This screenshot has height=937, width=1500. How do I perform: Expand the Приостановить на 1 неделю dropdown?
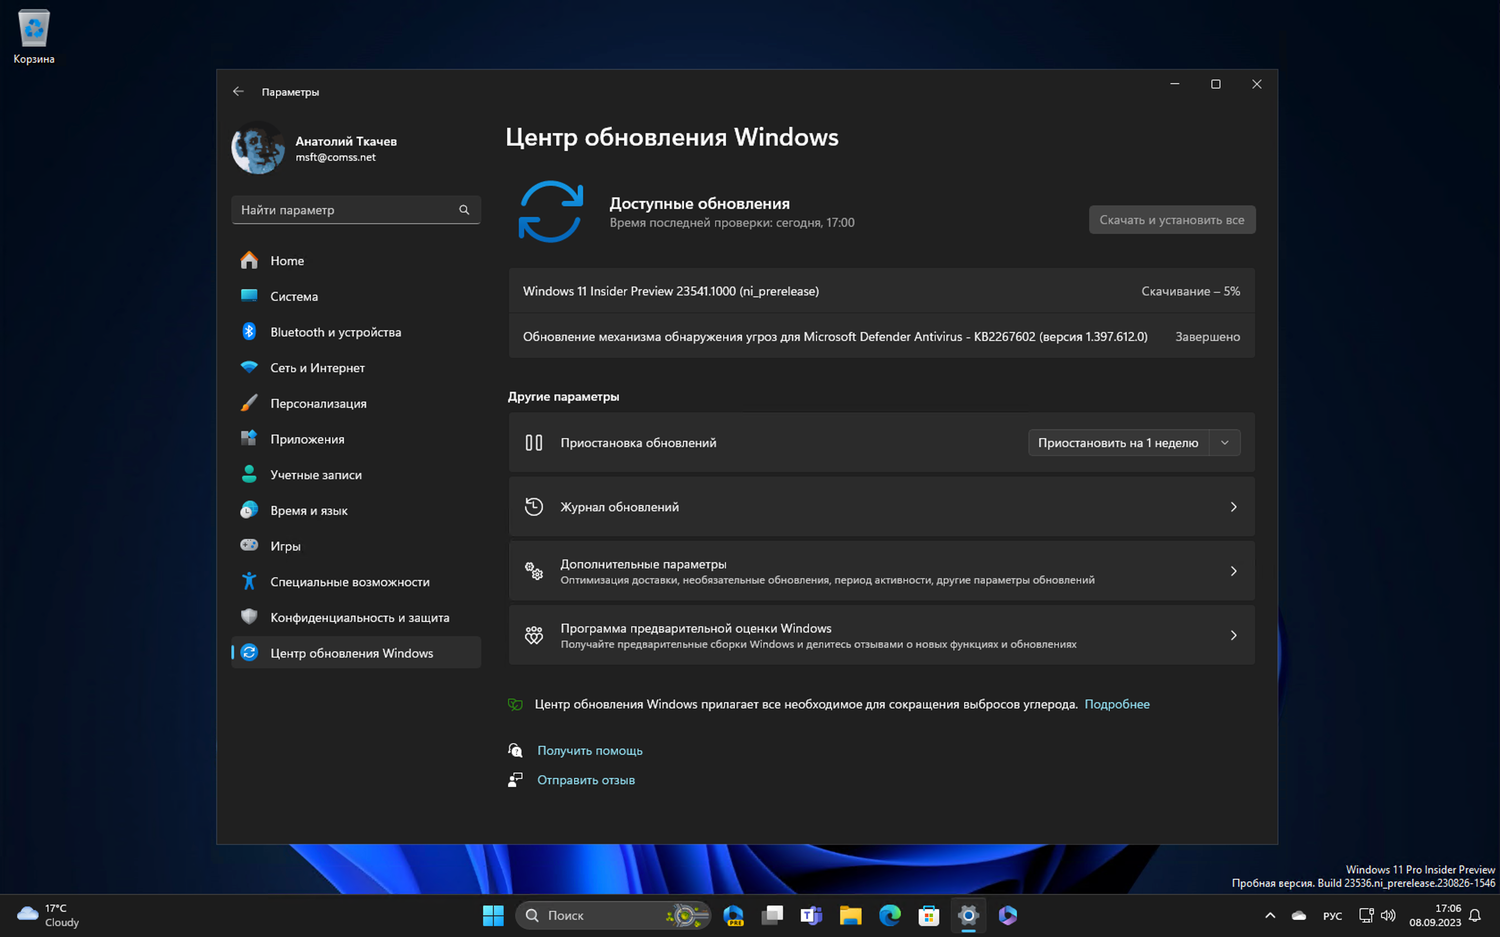[1224, 442]
